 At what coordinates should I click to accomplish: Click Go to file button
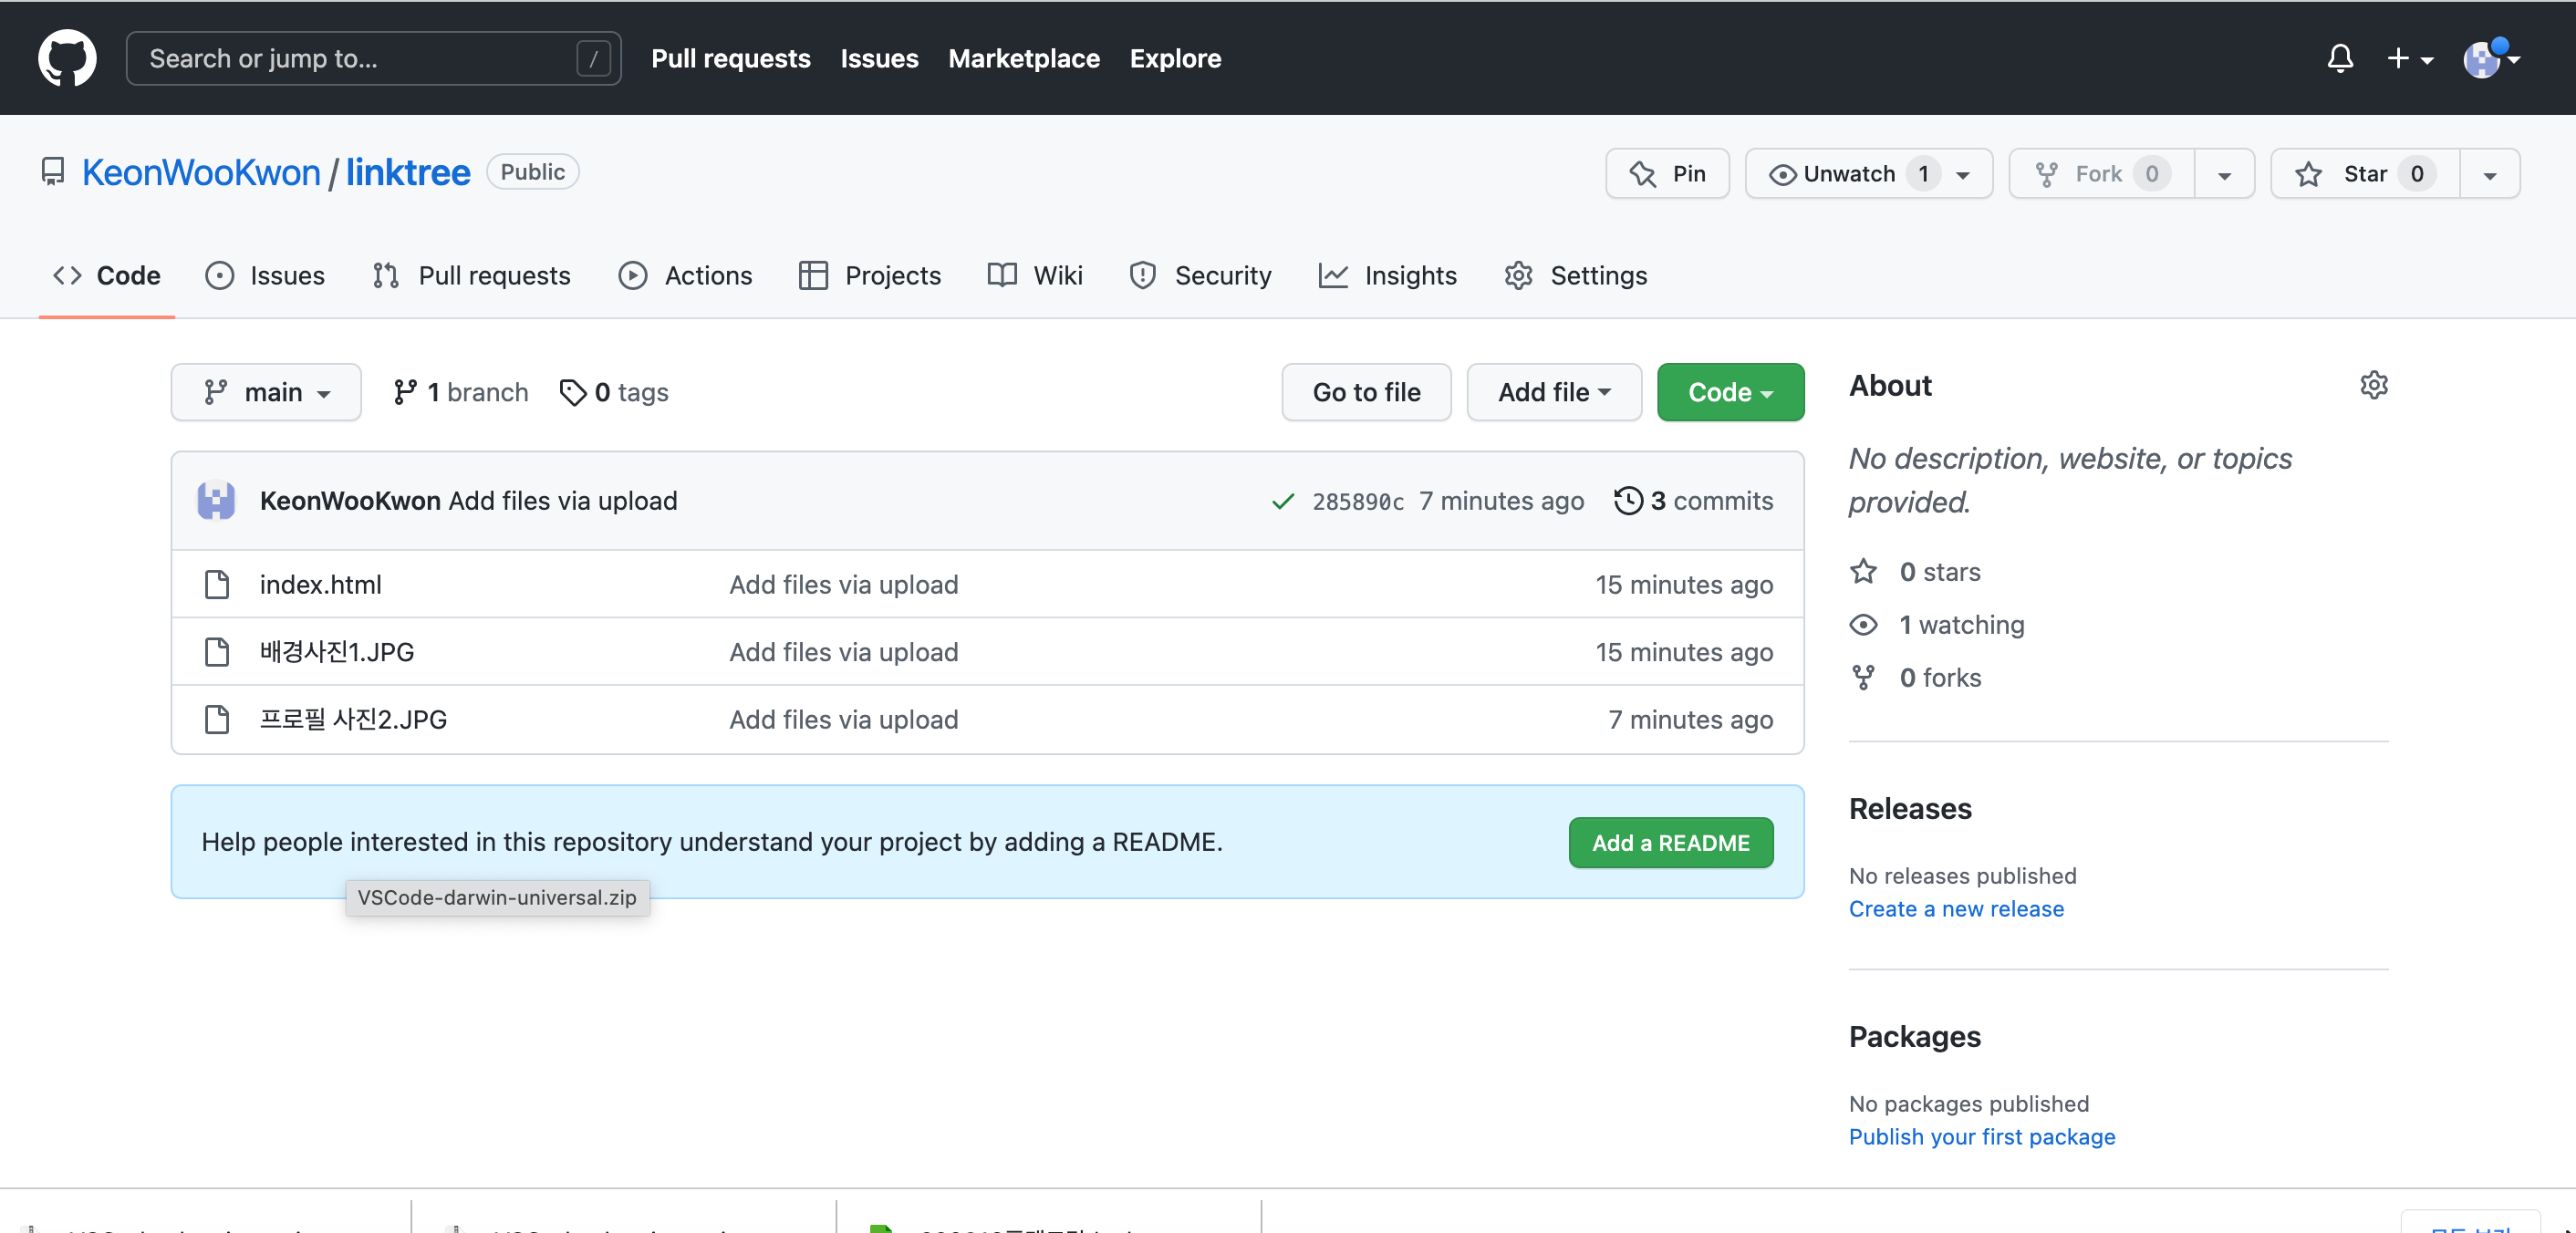click(x=1366, y=392)
